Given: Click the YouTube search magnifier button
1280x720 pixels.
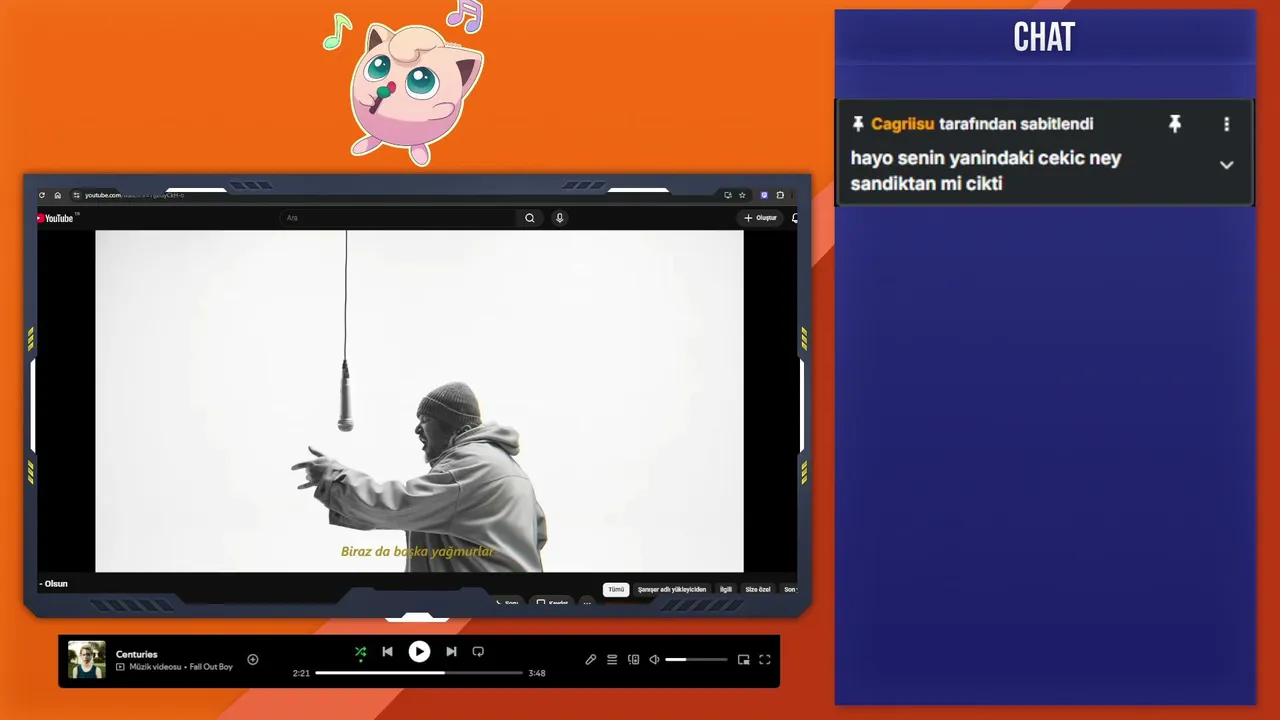Looking at the screenshot, I should point(530,218).
